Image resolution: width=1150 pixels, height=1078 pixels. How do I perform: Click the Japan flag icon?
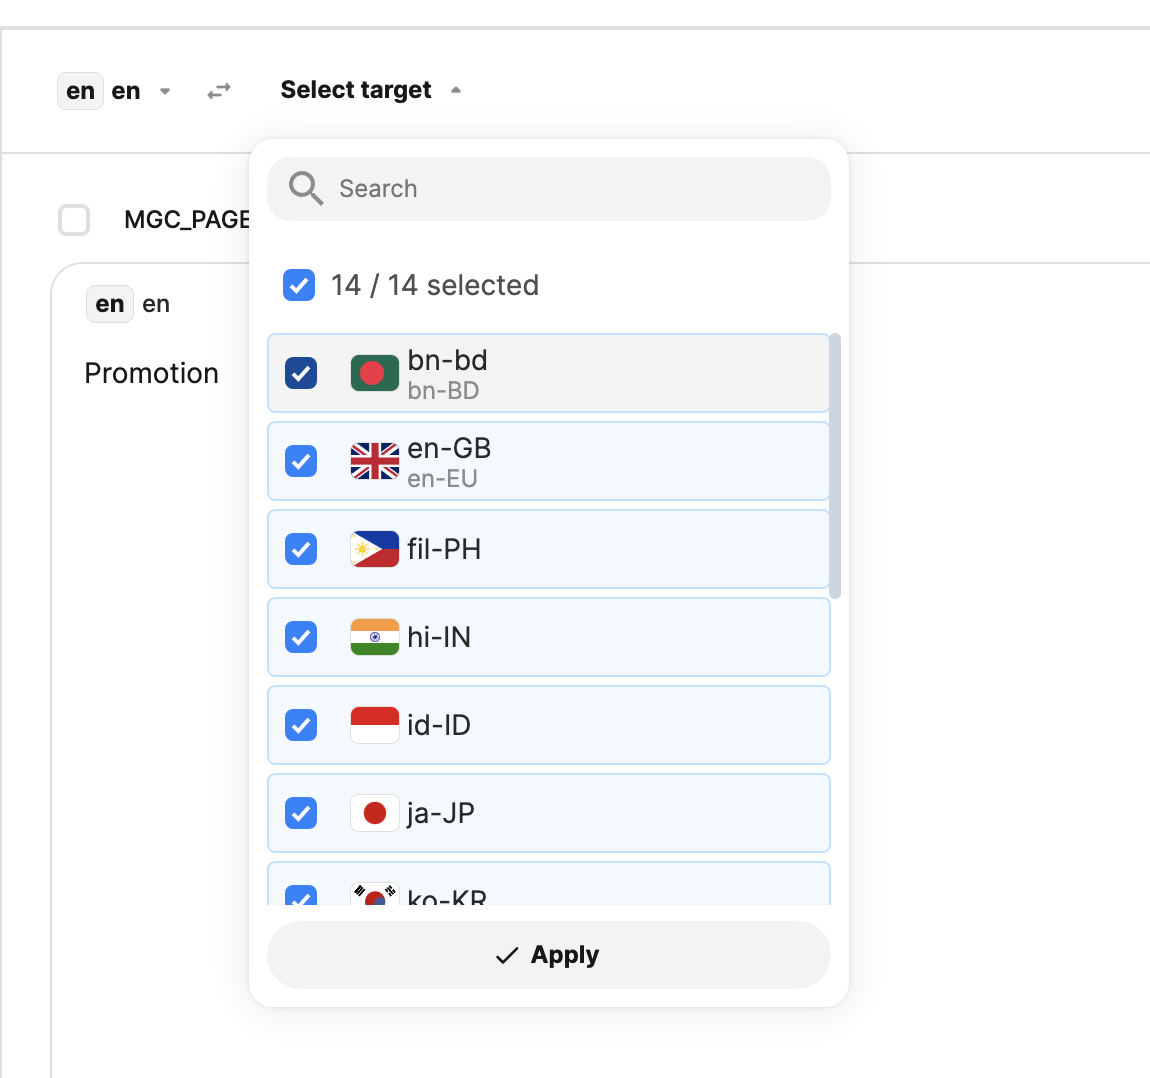click(374, 813)
